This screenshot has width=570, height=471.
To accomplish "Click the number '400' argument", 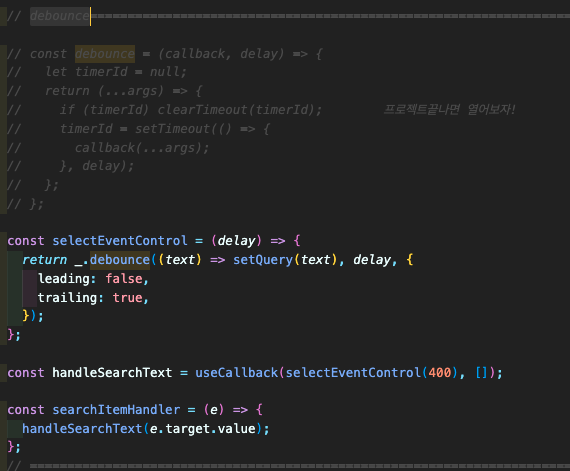I will tap(440, 373).
